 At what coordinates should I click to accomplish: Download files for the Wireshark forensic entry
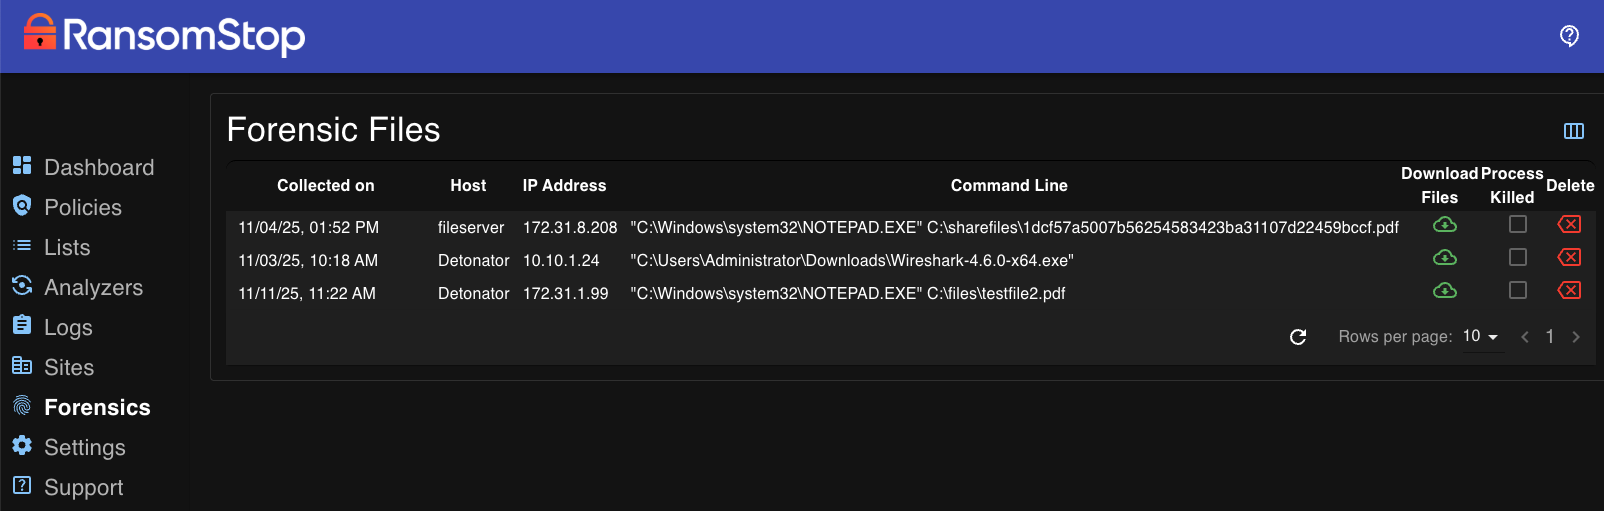point(1445,258)
